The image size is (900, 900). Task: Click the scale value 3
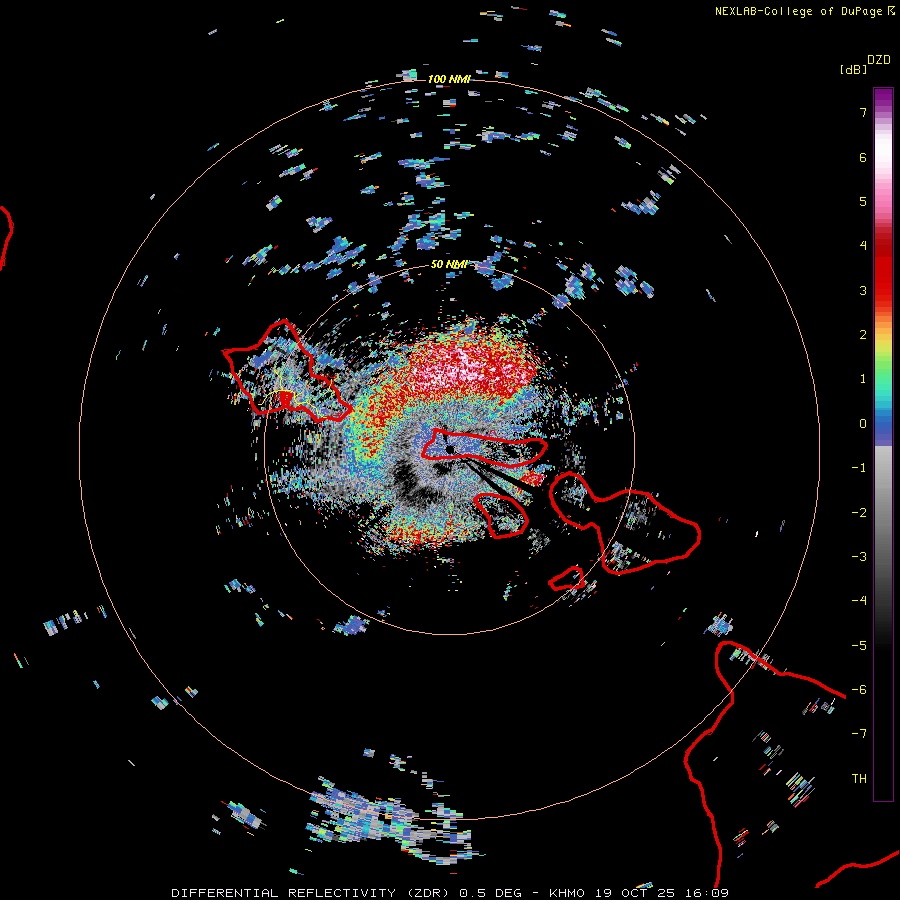pos(863,290)
